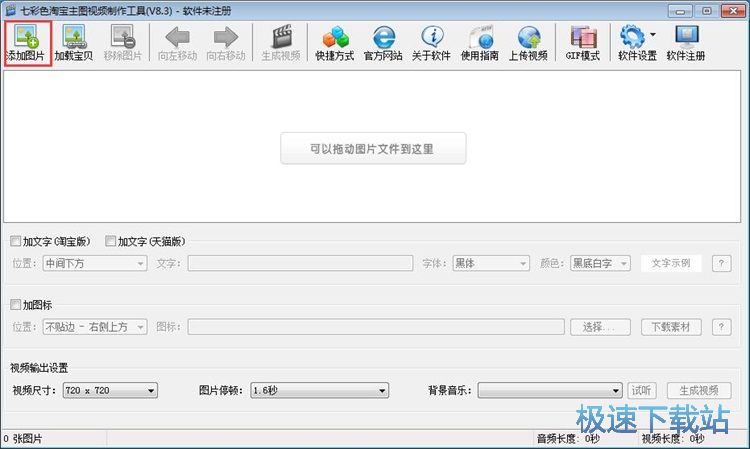
Task: Expand the 视频尺寸 720 x 720 dropdown
Action: (110, 391)
